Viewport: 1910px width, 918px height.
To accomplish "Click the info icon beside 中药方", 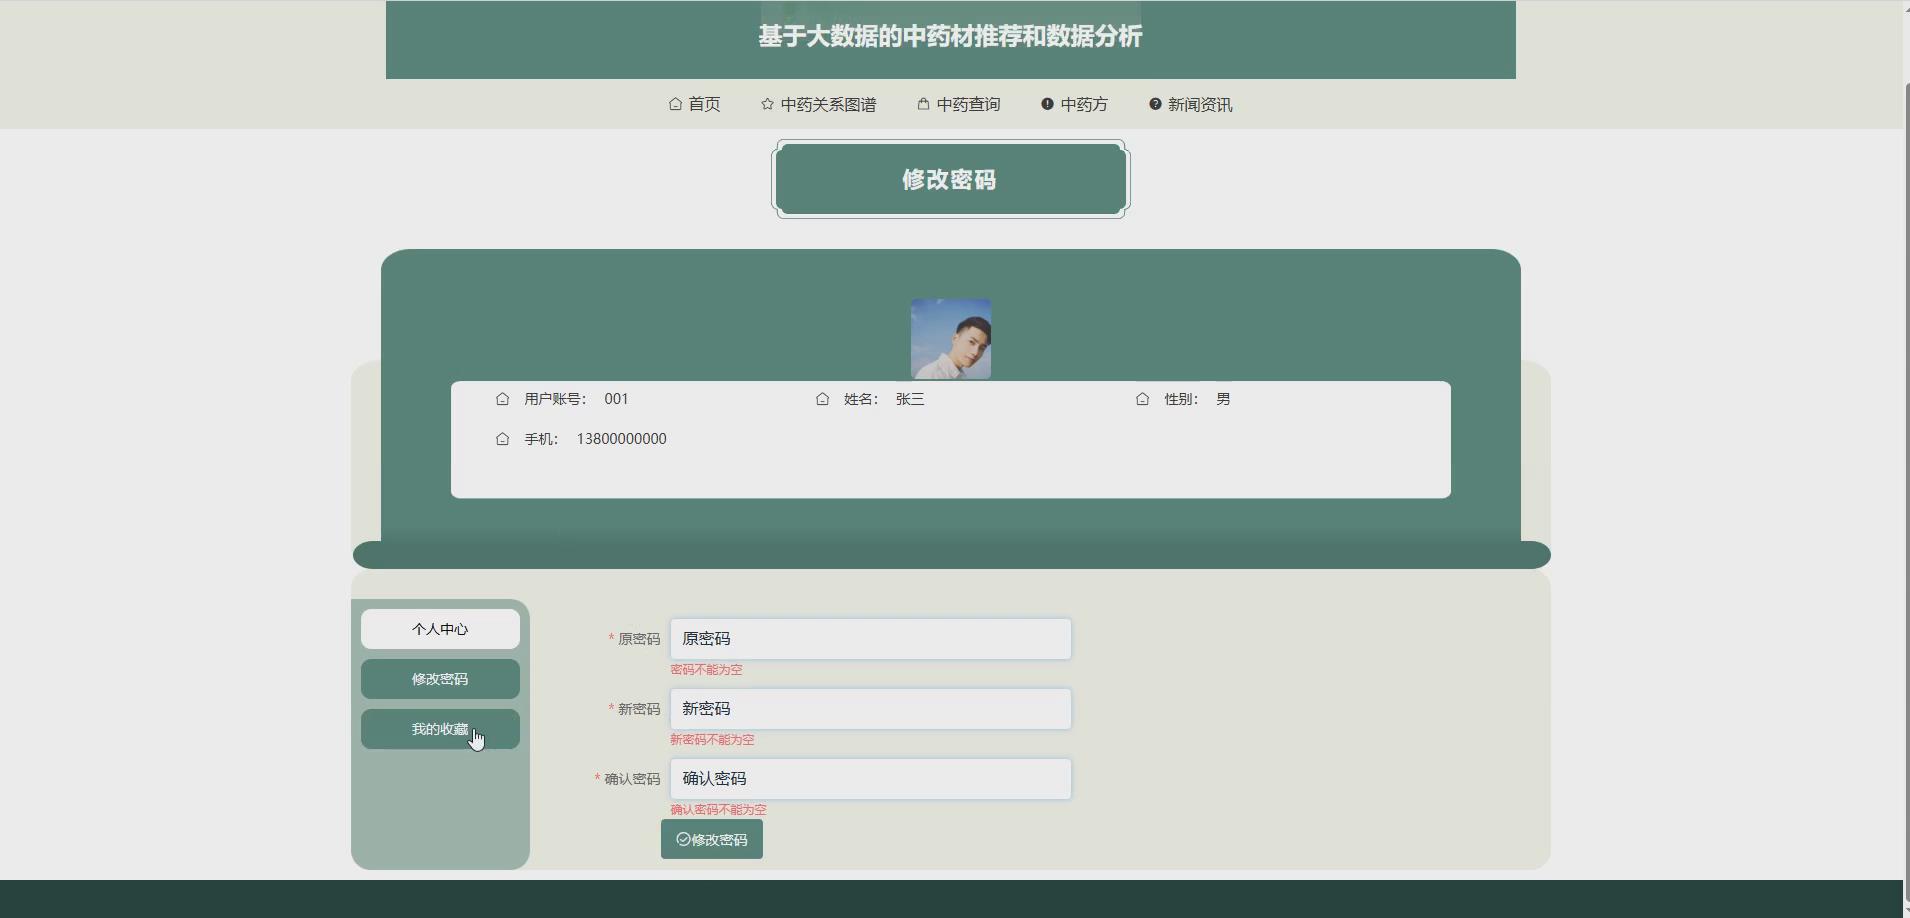I will tap(1046, 104).
